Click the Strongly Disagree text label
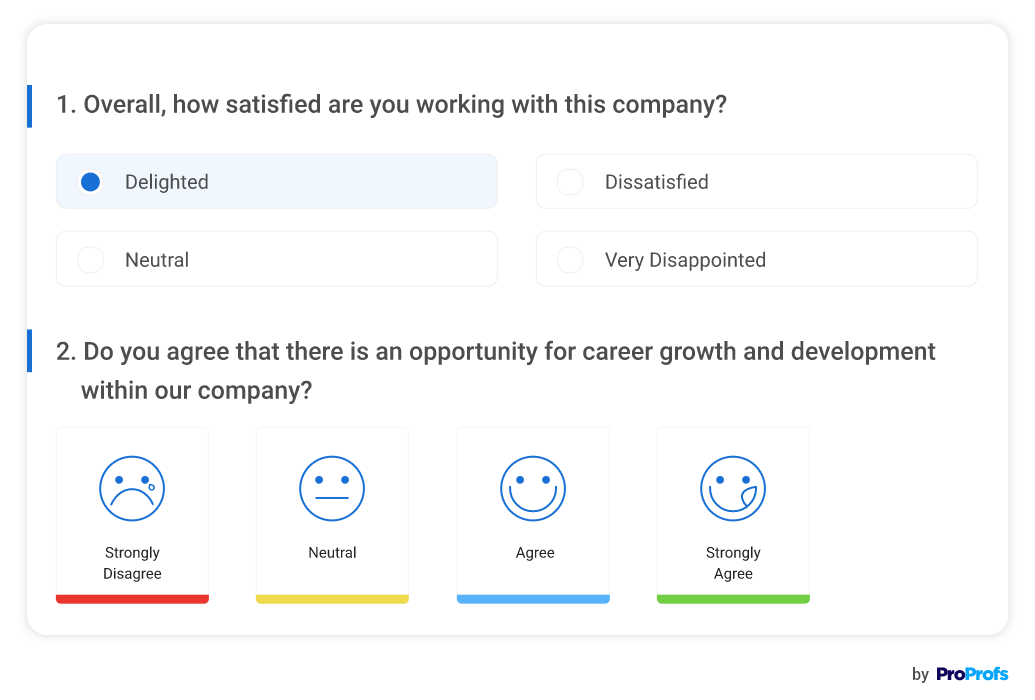This screenshot has height=700, width=1035. pos(132,563)
